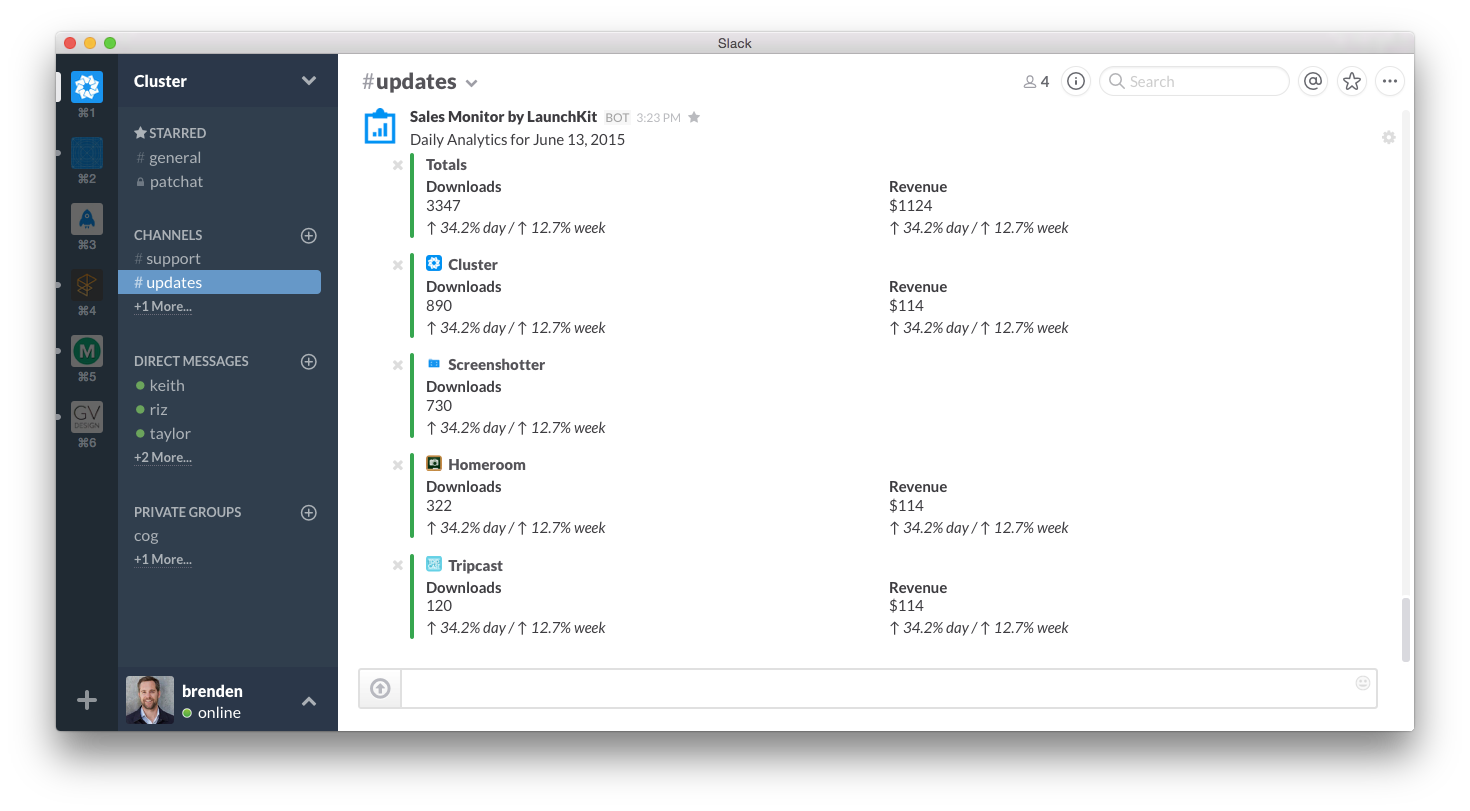Click the Totals revenue value $1124
Viewport: 1470px width, 811px height.
[910, 206]
